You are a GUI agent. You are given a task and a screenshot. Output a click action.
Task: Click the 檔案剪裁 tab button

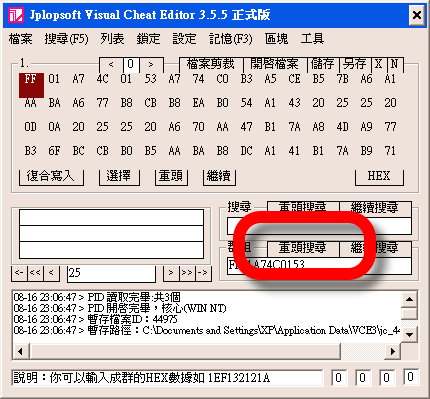(211, 64)
